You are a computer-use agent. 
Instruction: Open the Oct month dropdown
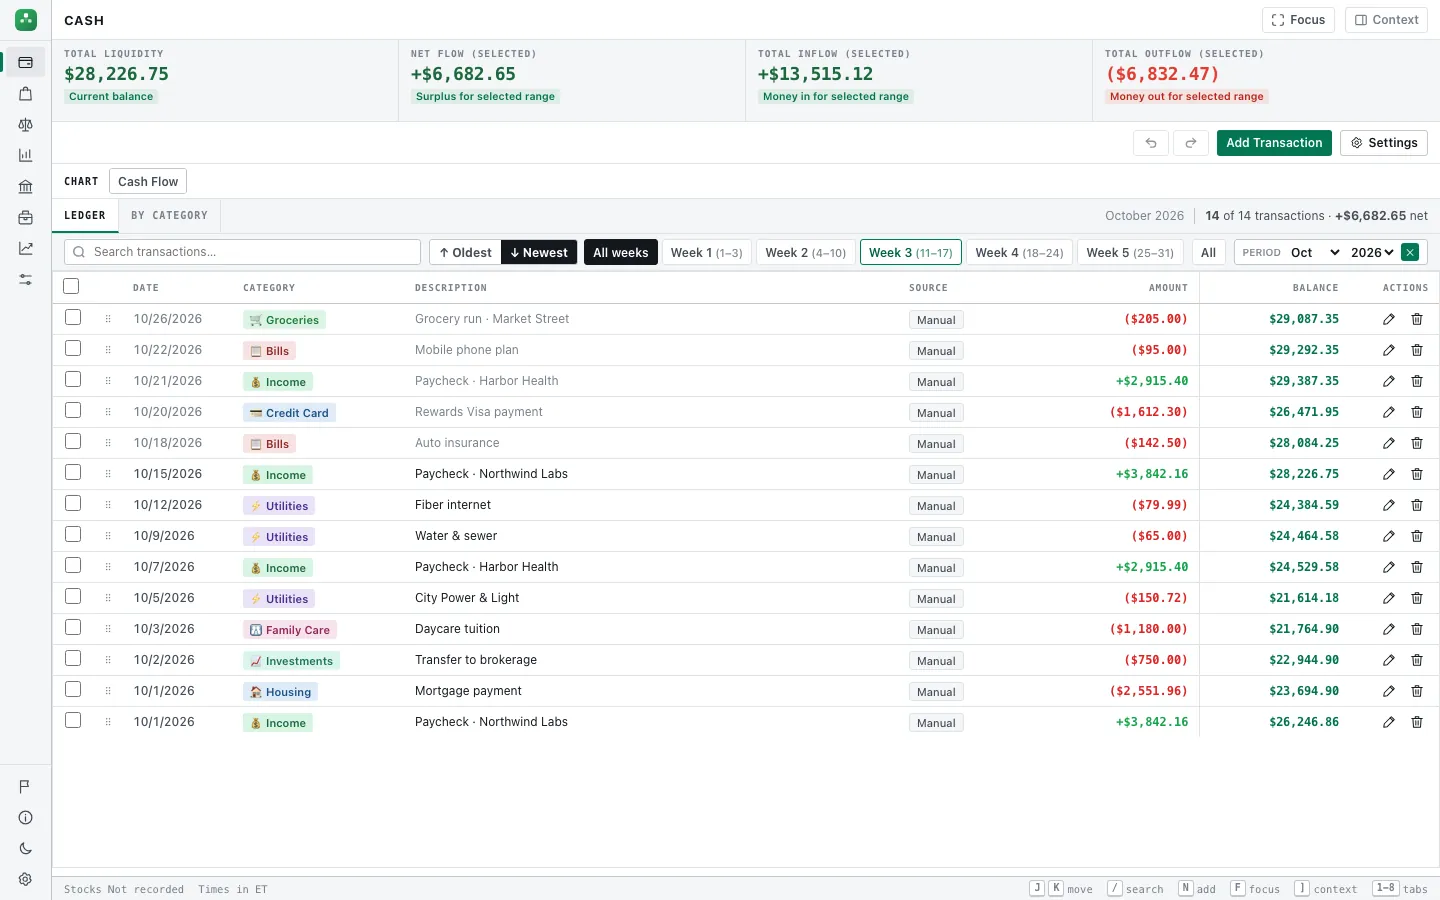coord(1314,252)
